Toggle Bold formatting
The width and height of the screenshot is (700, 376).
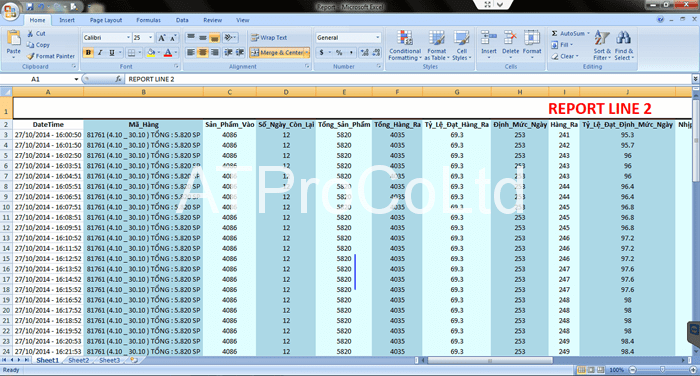click(88, 53)
